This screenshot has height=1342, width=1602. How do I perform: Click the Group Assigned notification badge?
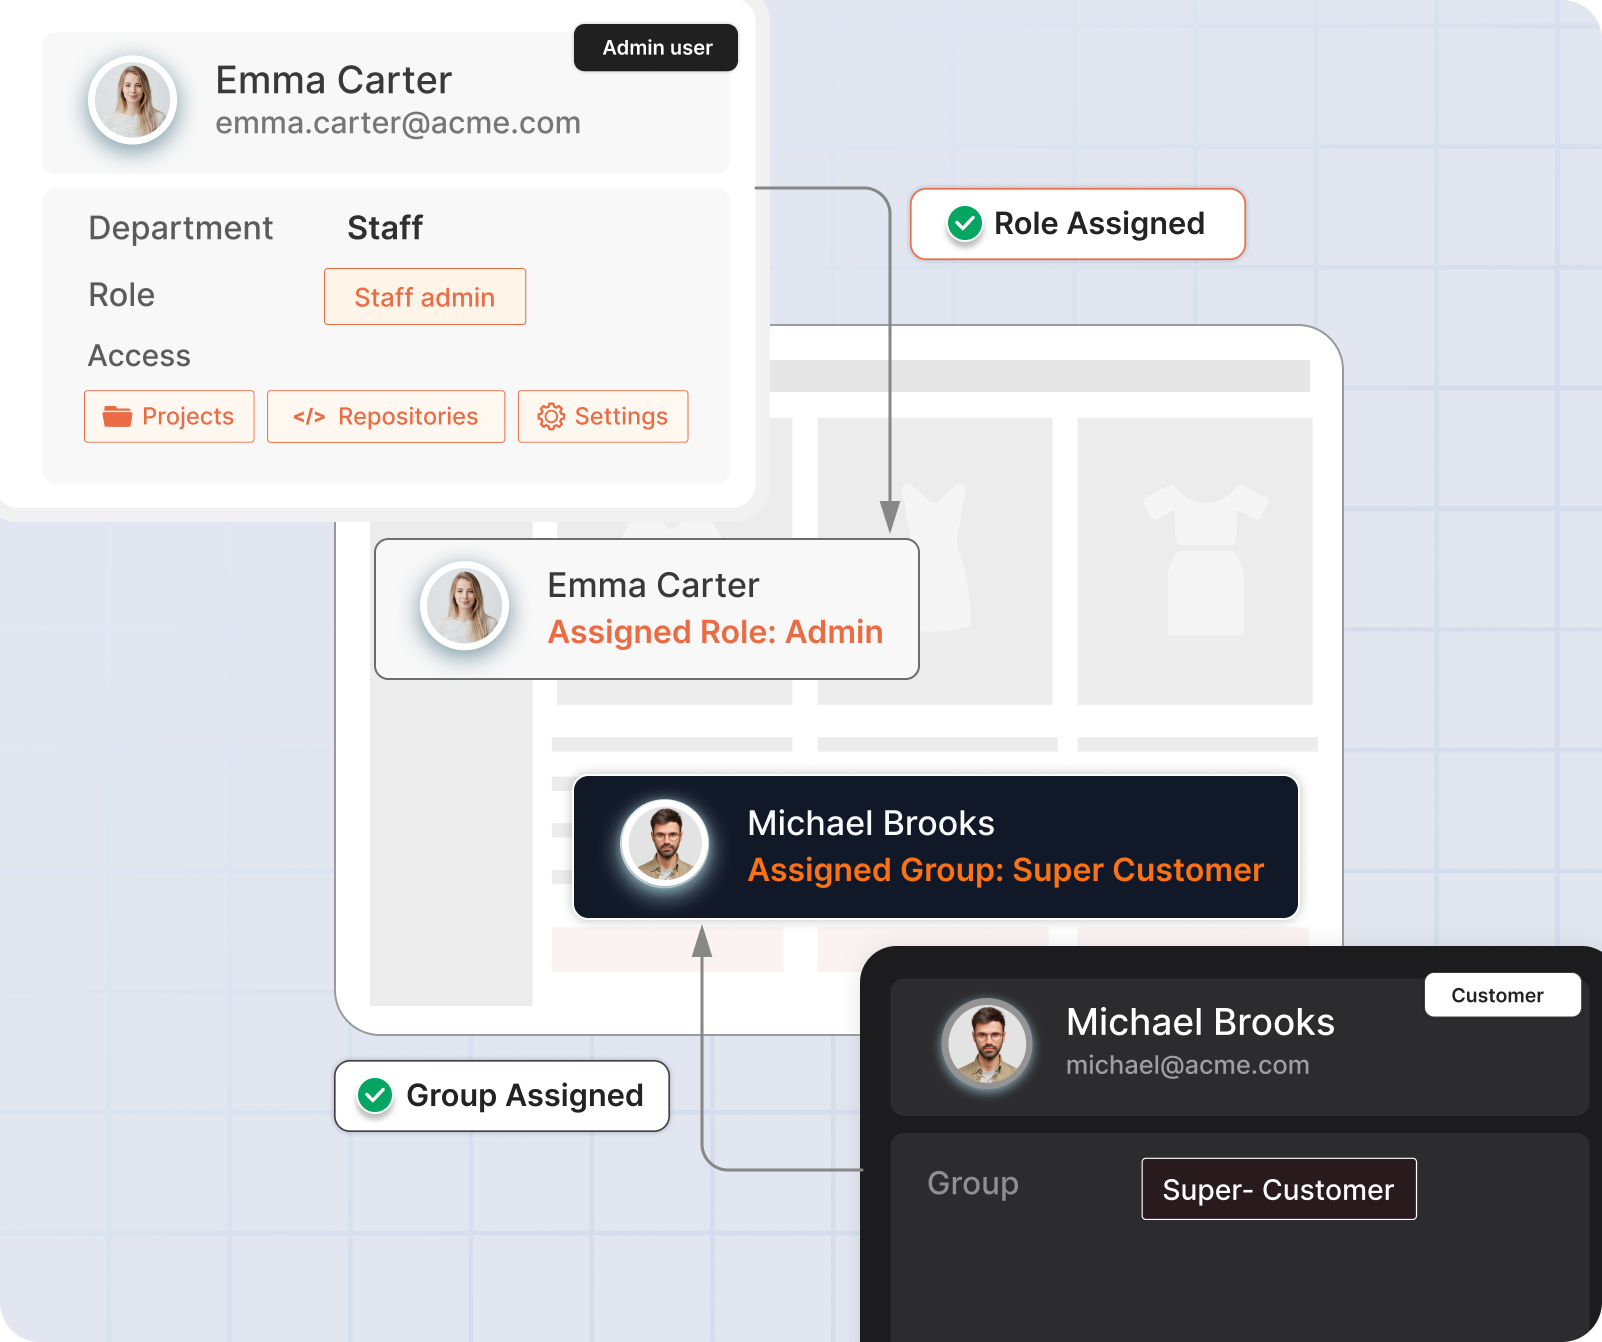[x=502, y=1096]
